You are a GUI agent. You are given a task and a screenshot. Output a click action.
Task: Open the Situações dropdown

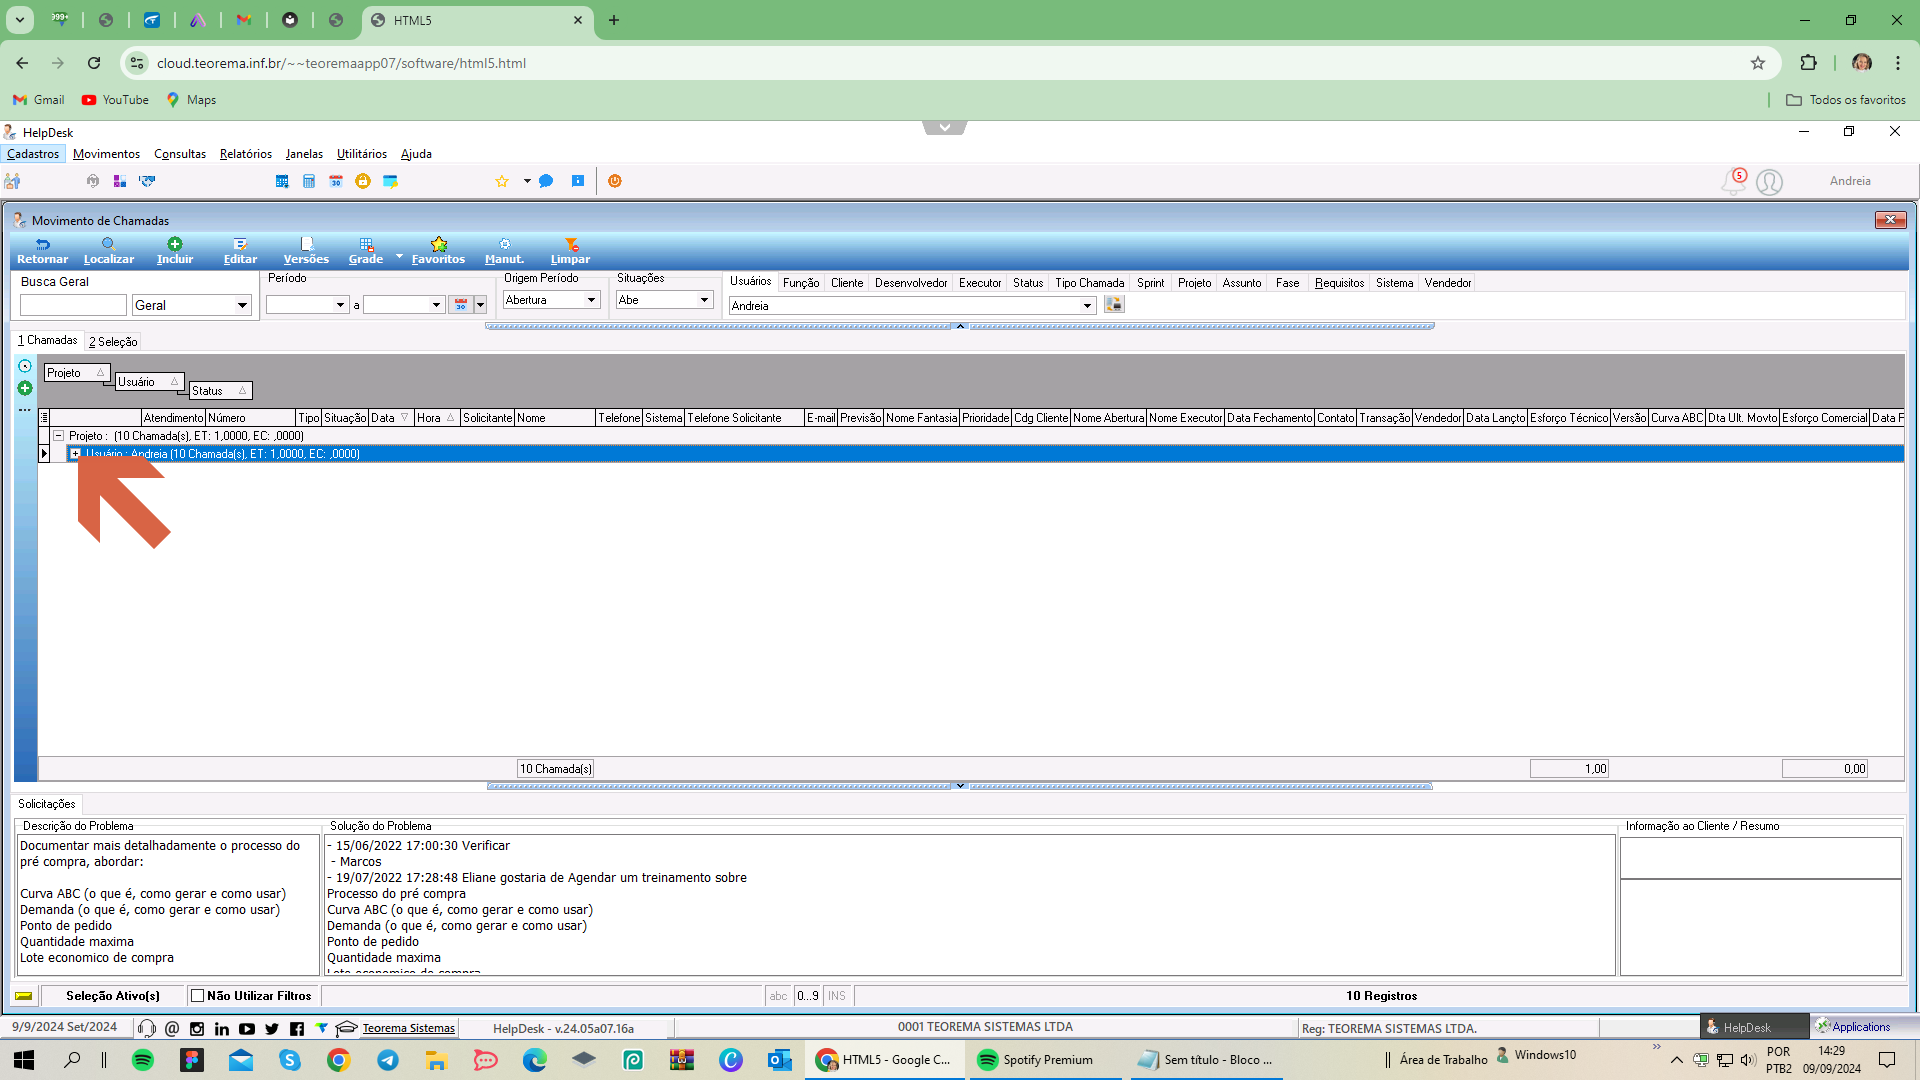pyautogui.click(x=704, y=300)
